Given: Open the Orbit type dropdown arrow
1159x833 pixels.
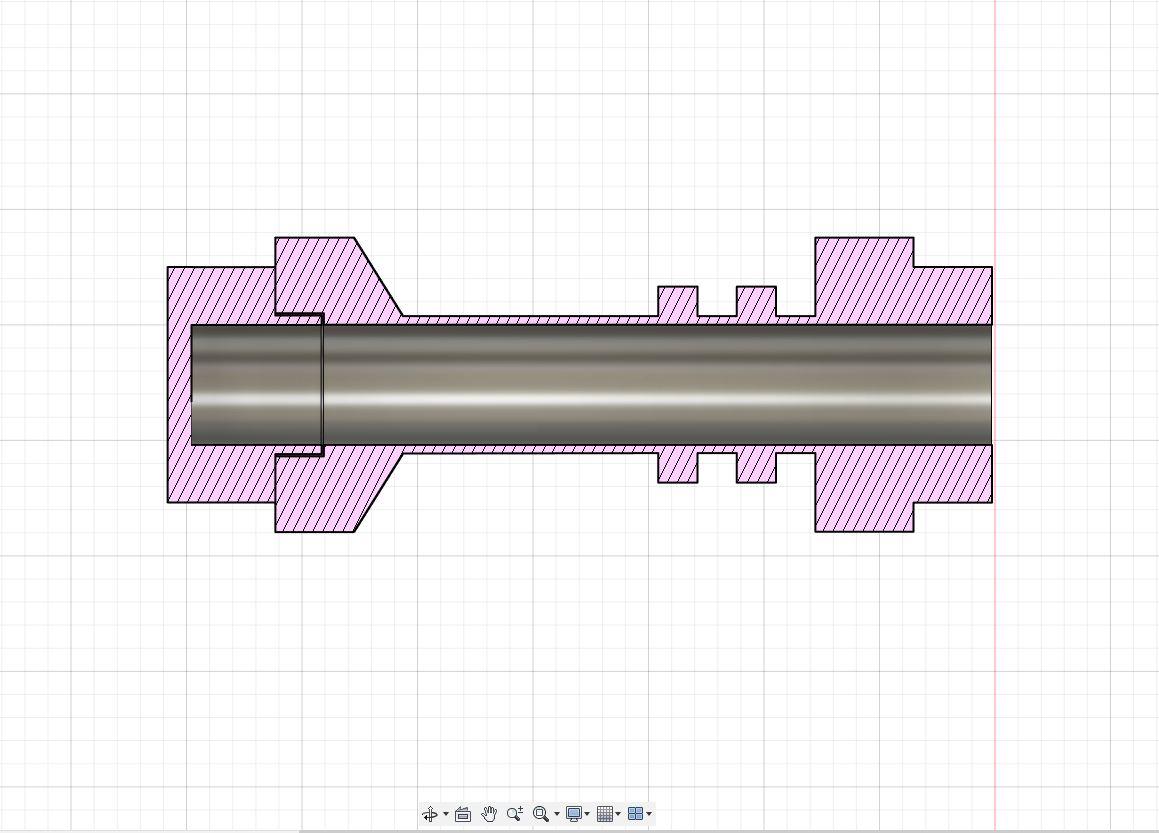Looking at the screenshot, I should [446, 815].
